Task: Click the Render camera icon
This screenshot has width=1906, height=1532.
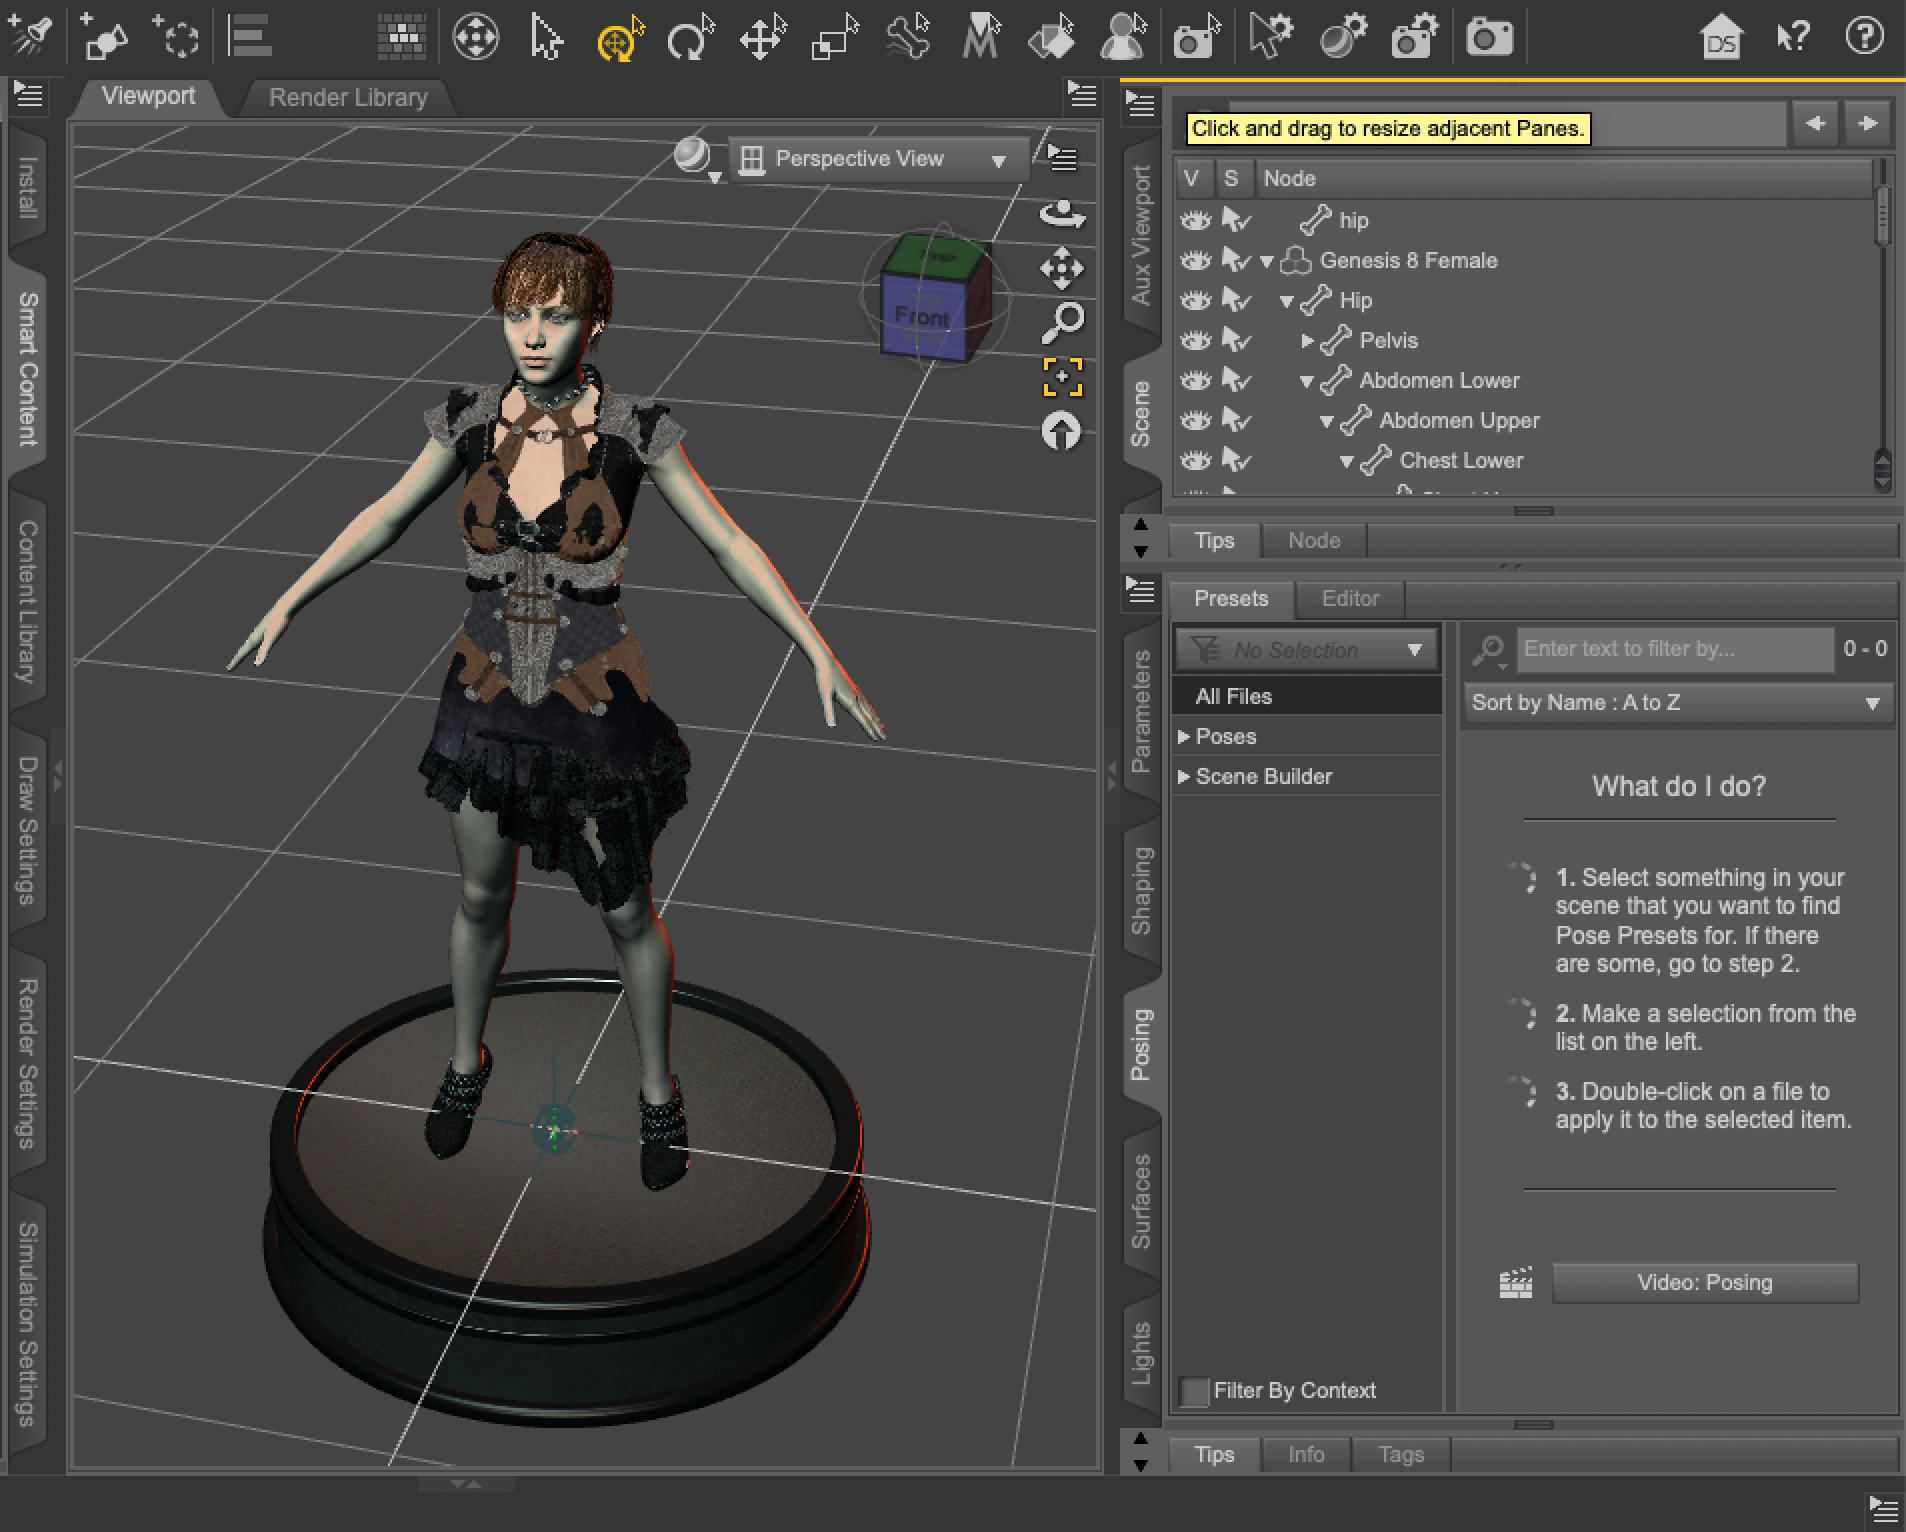Action: tap(1489, 39)
